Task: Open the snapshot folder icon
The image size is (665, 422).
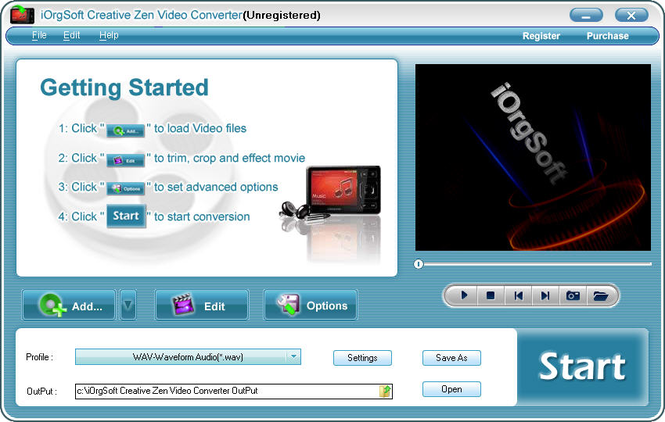Action: click(601, 295)
